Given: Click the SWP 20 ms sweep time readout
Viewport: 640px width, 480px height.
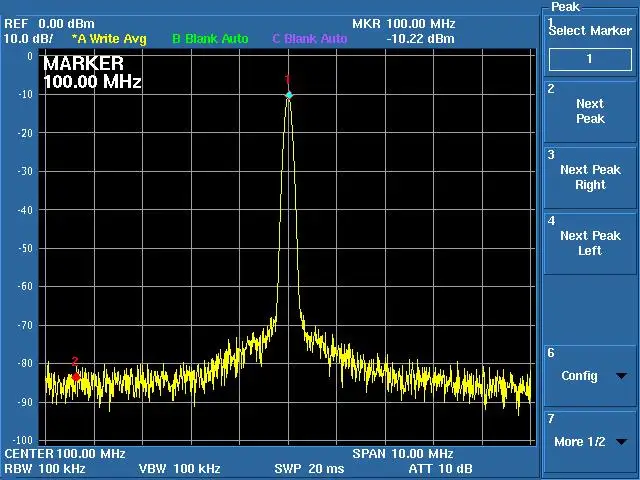Looking at the screenshot, I should pyautogui.click(x=309, y=469).
